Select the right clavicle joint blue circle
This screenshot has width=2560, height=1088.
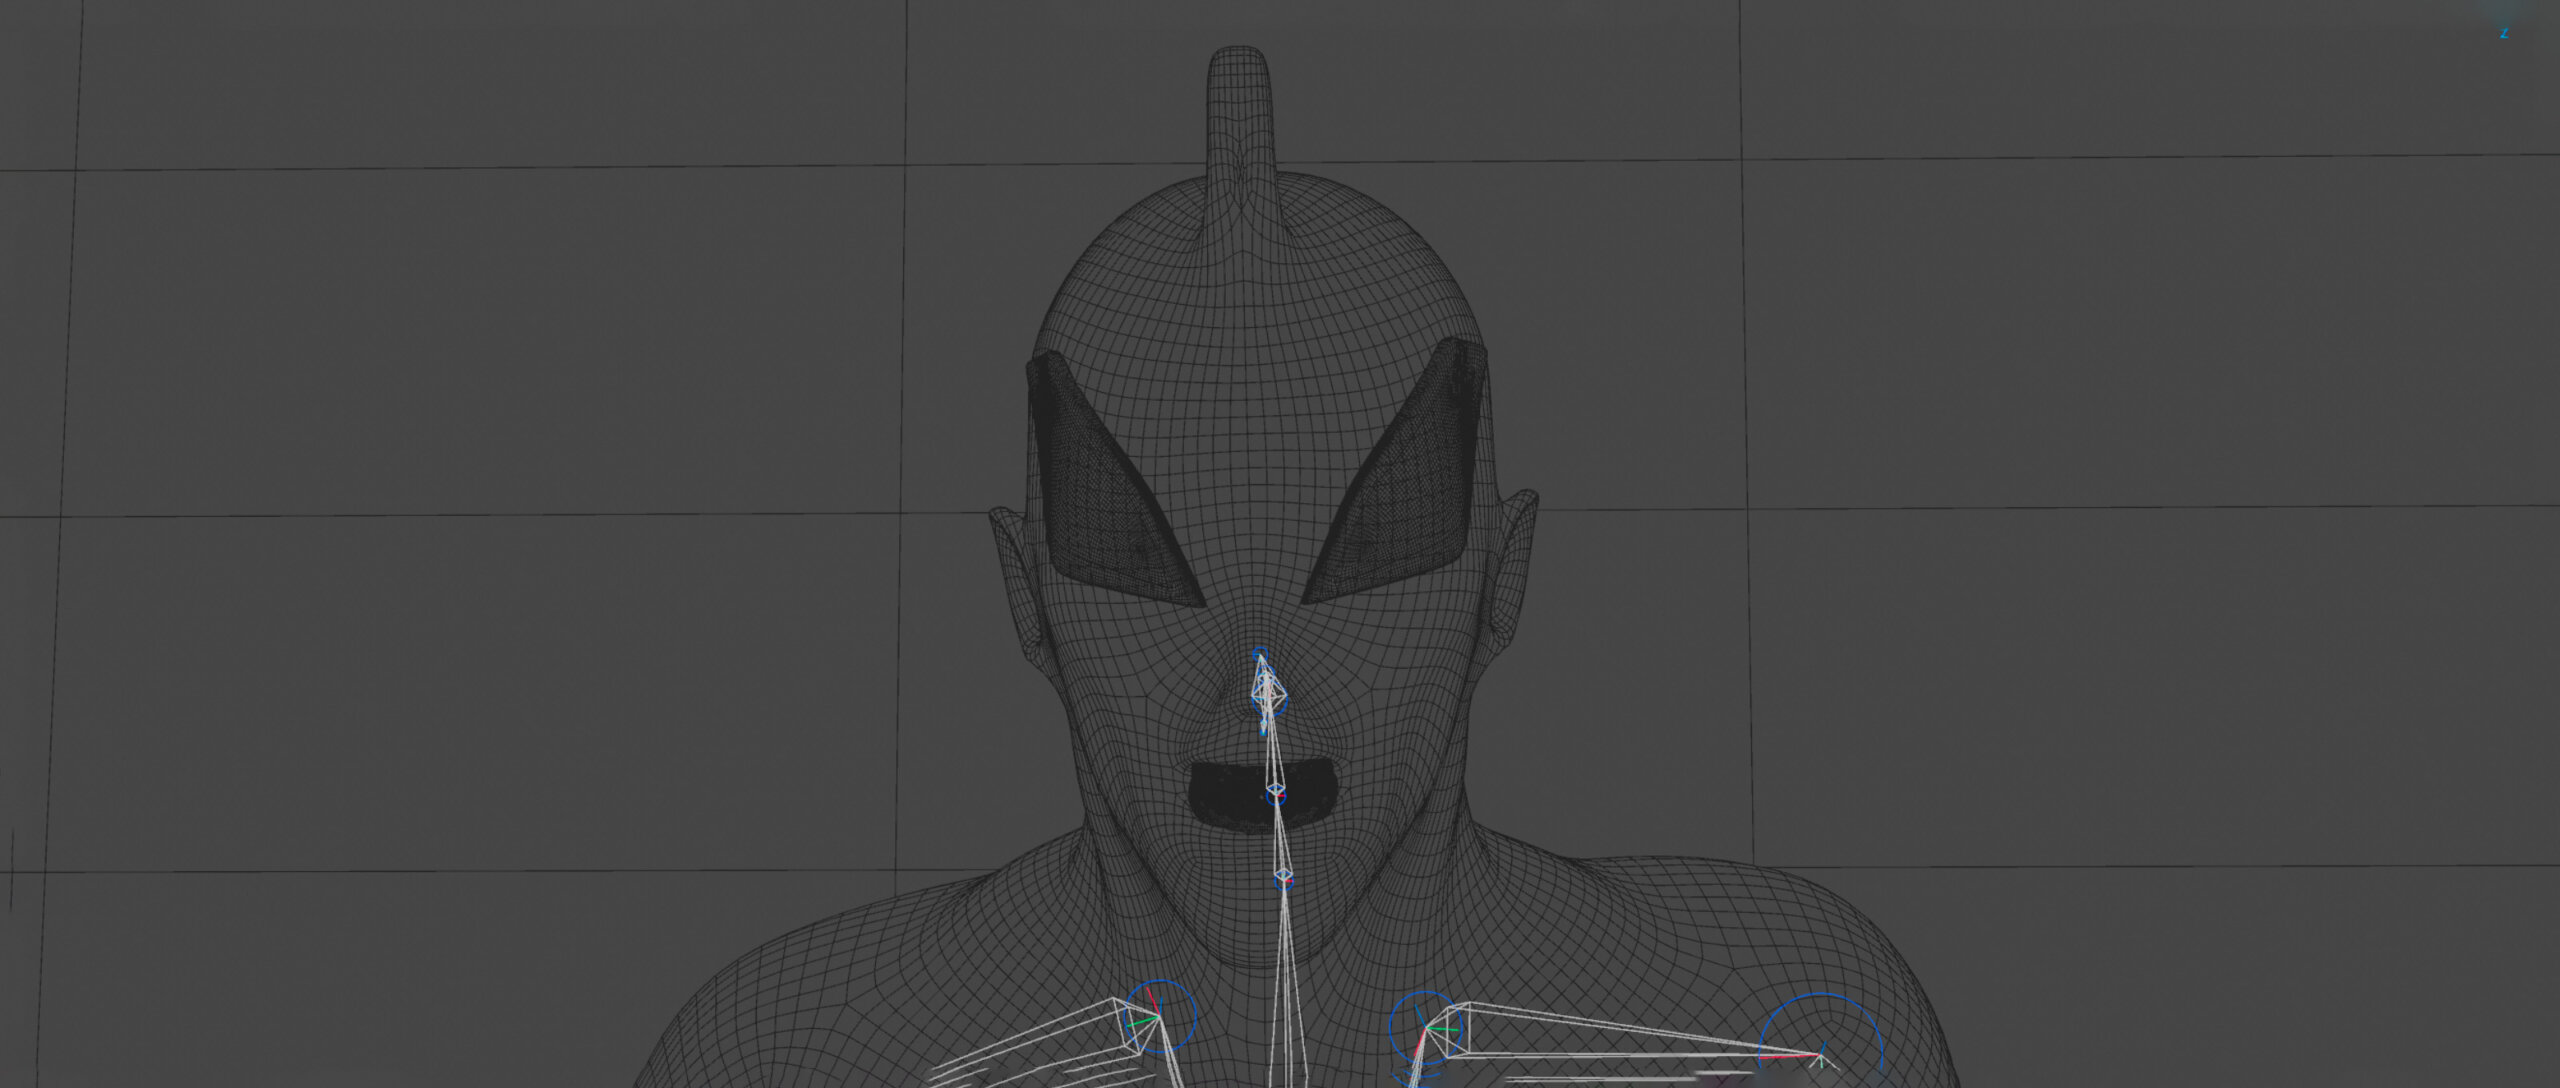1426,1028
